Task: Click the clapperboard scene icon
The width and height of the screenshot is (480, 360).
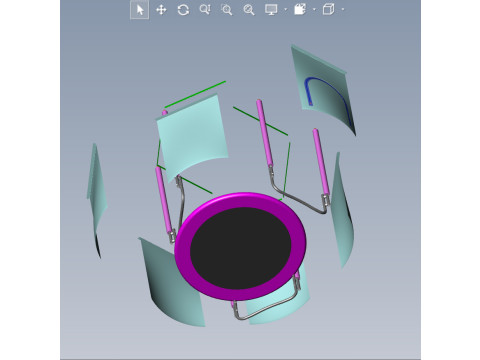Action: point(300,9)
